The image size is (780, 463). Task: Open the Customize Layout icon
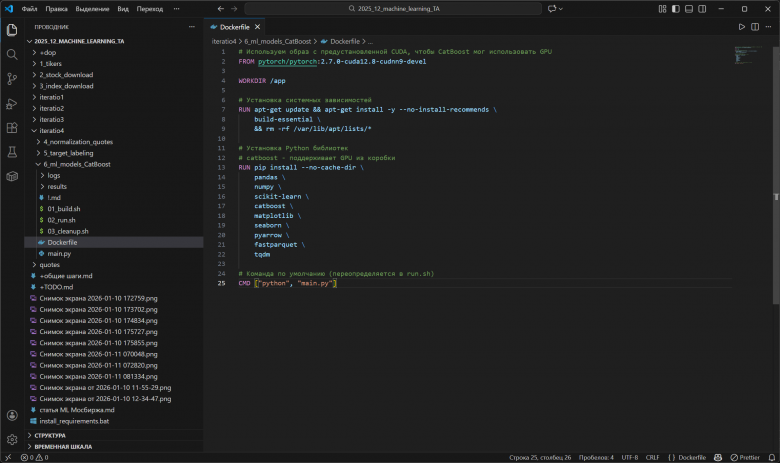[x=662, y=8]
